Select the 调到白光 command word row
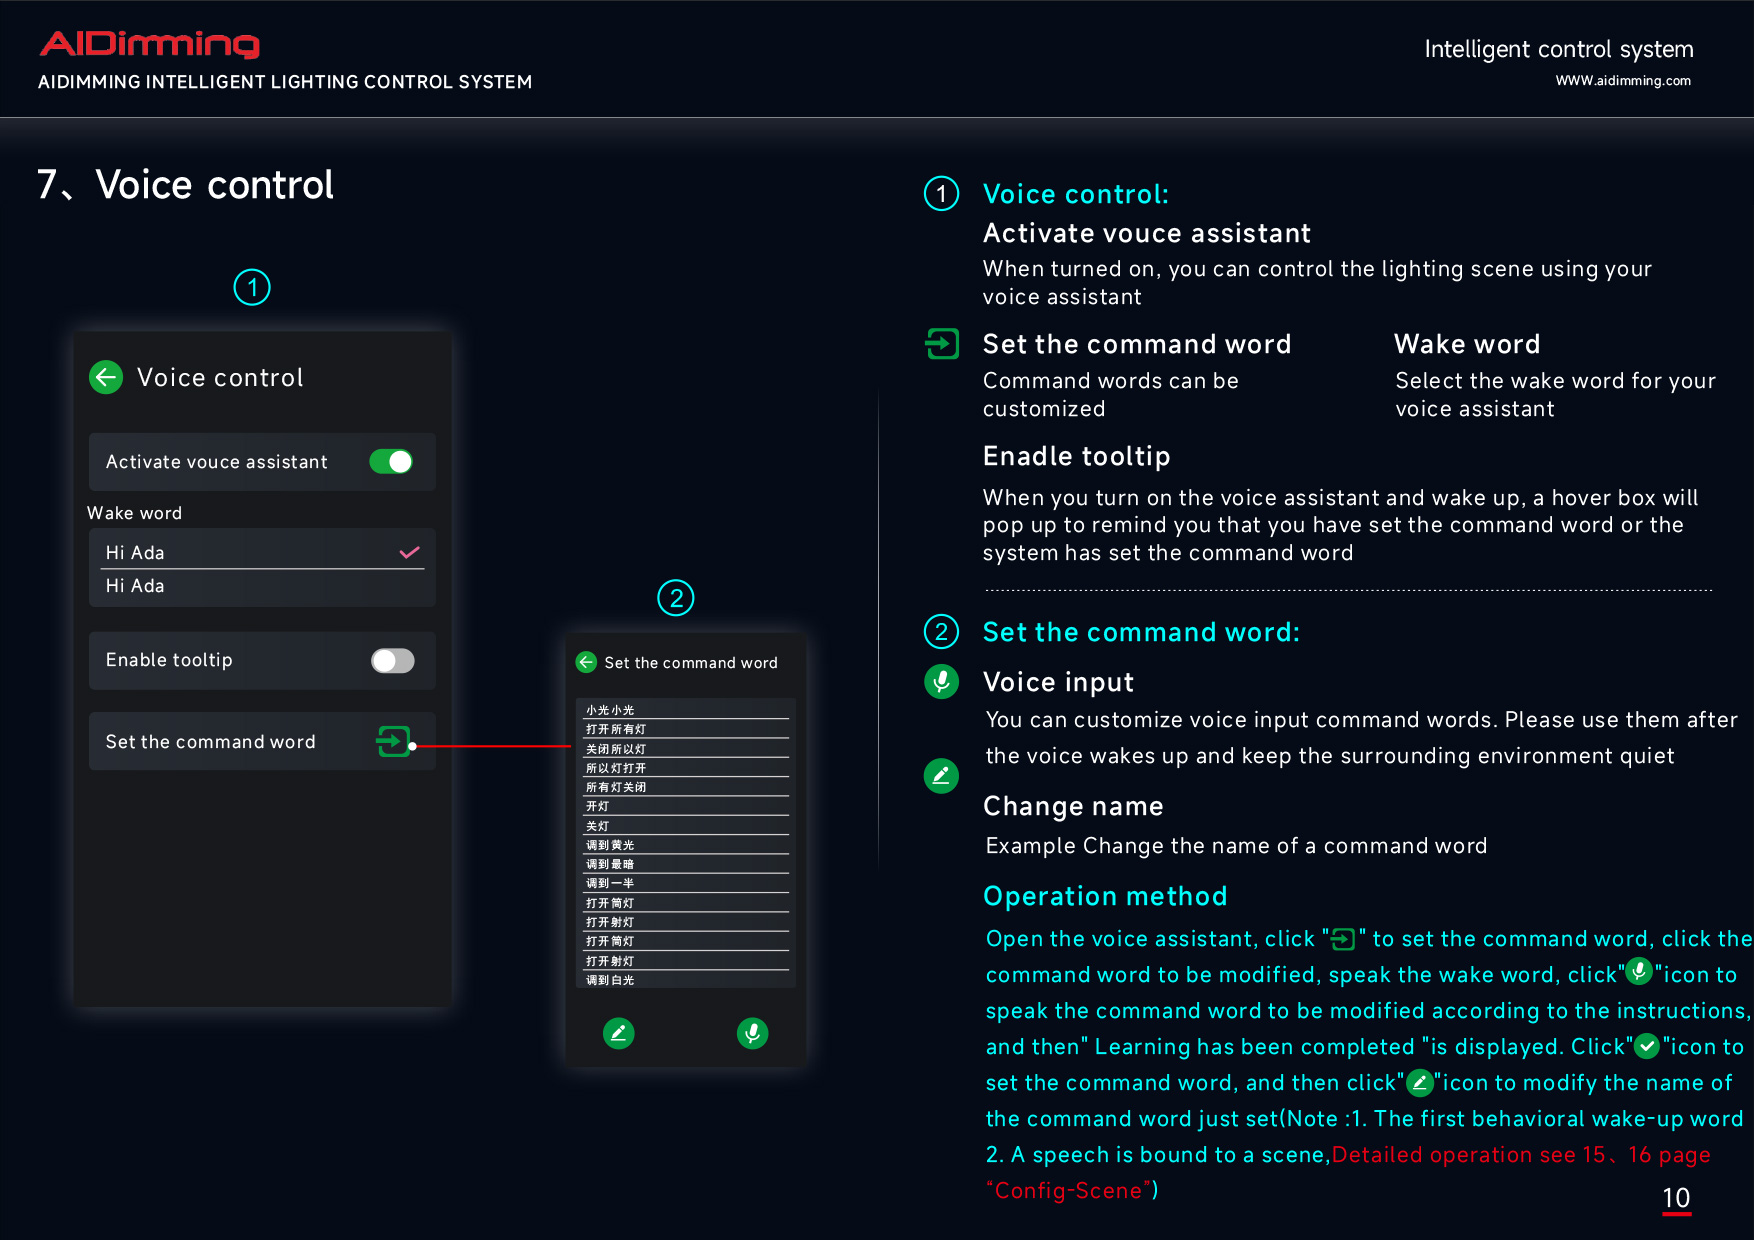This screenshot has height=1240, width=1754. point(686,980)
